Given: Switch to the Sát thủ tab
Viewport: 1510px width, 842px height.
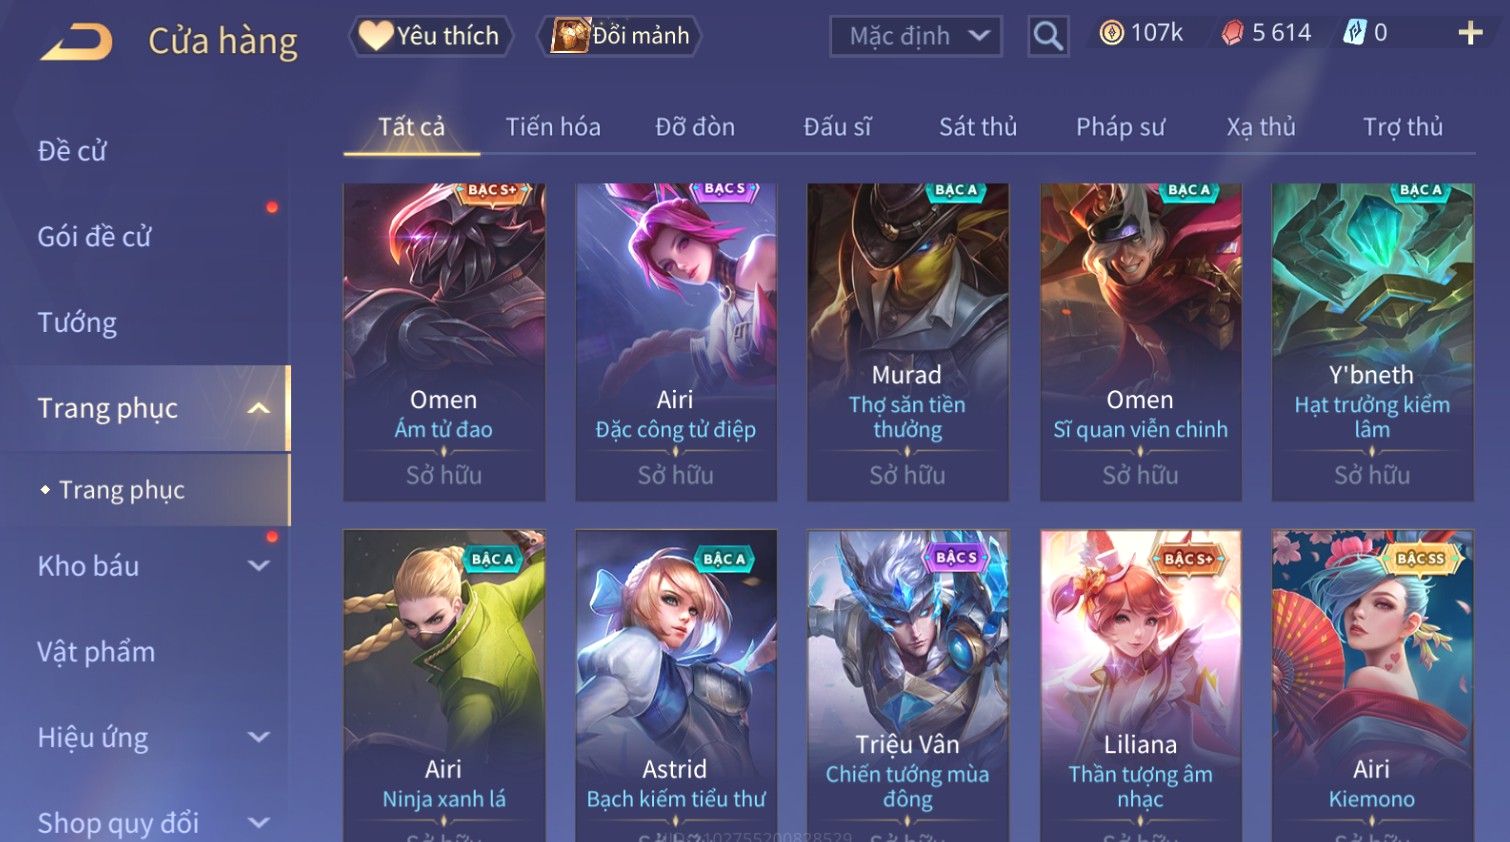Looking at the screenshot, I should 977,127.
